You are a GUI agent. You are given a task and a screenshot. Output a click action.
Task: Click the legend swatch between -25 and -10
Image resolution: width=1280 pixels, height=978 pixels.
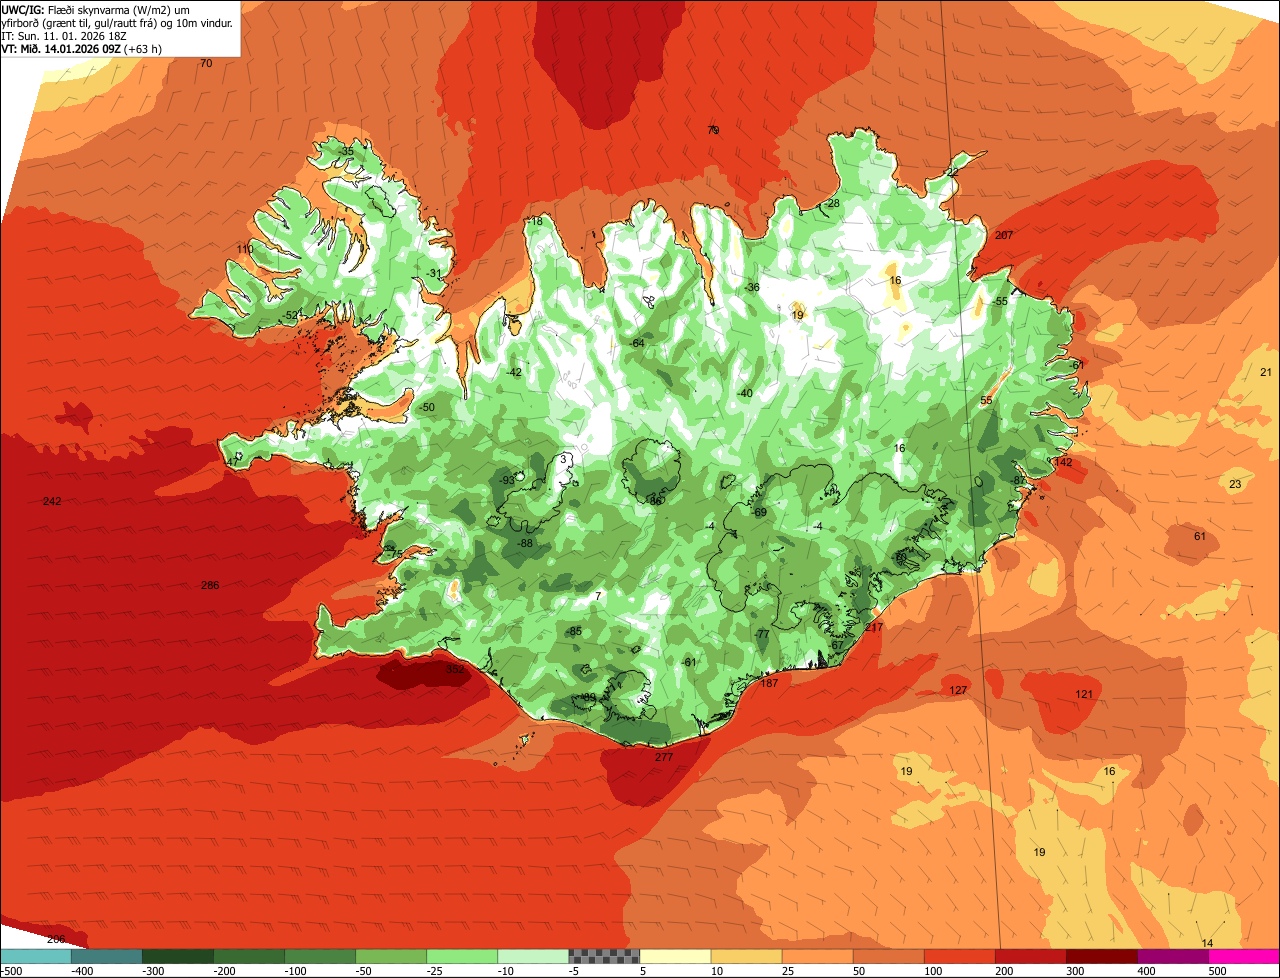click(x=461, y=956)
